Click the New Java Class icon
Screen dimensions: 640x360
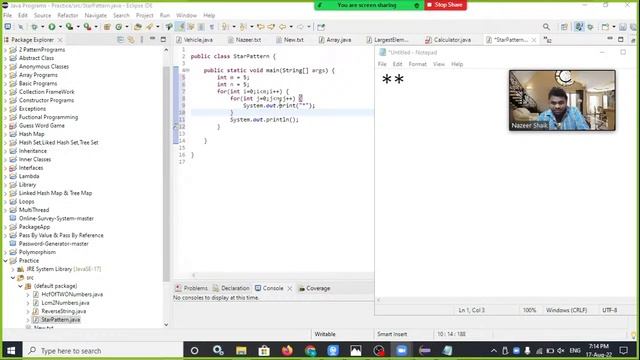tap(119, 27)
